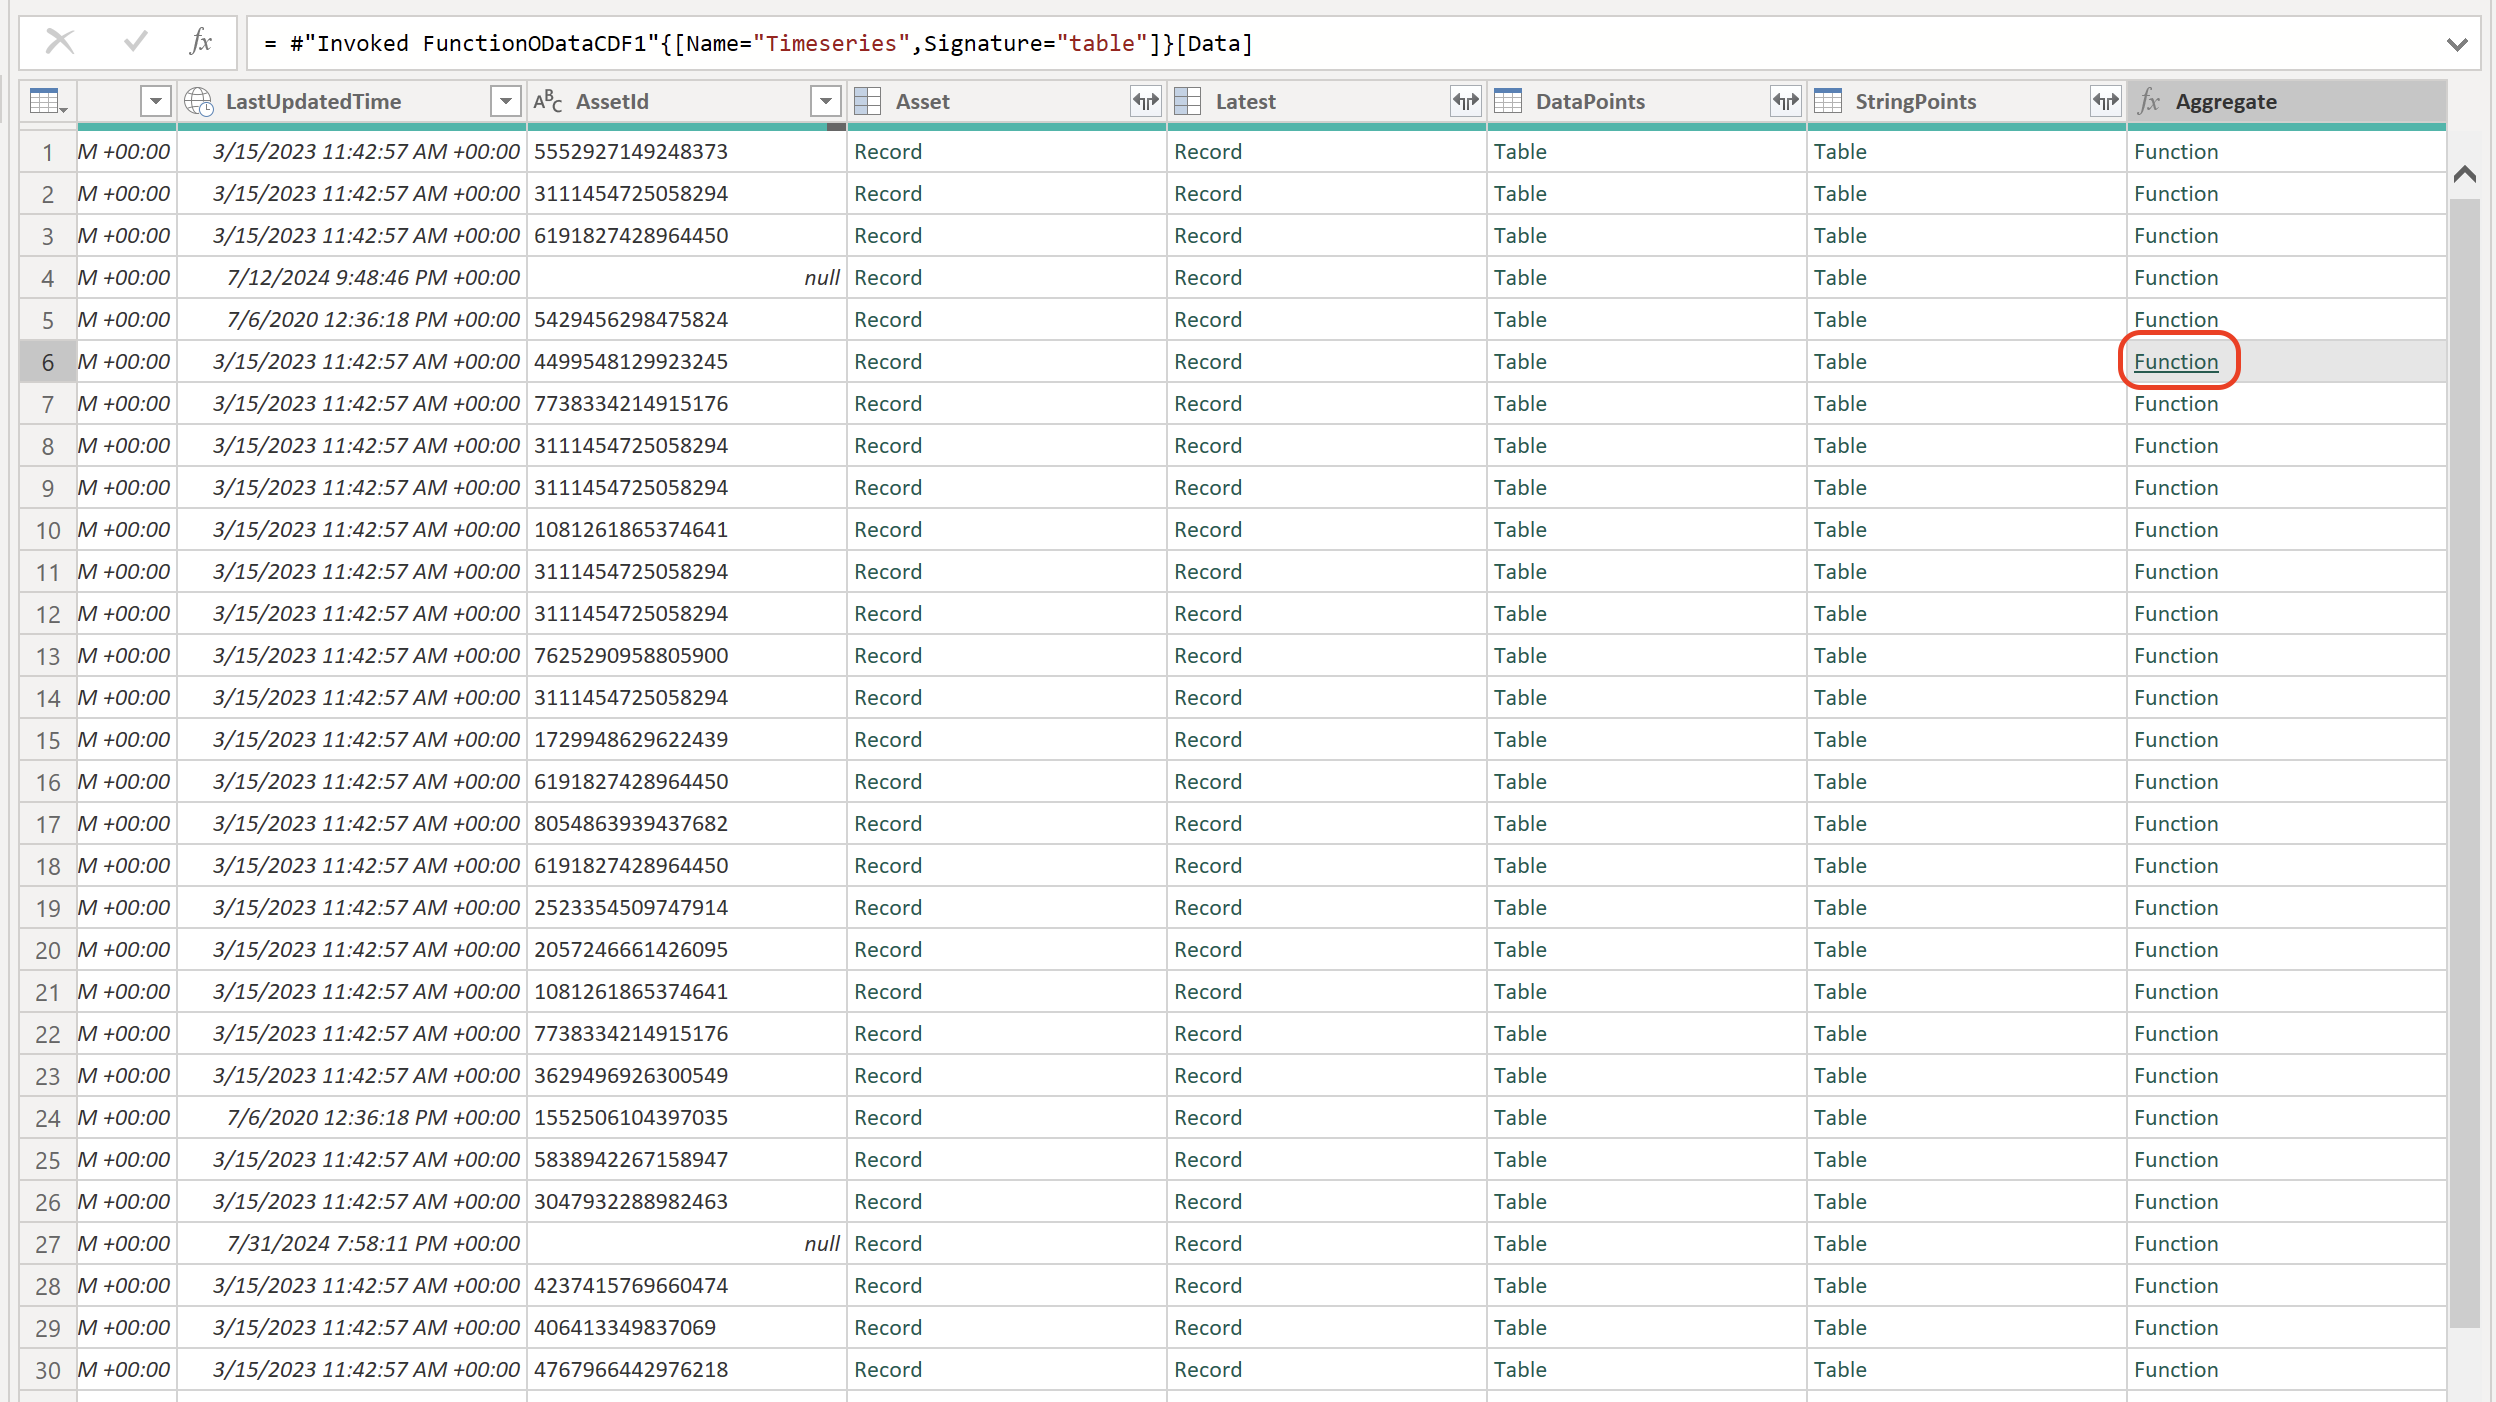The image size is (2496, 1402).
Task: Toggle the row selector checkbox column
Action: point(46,101)
